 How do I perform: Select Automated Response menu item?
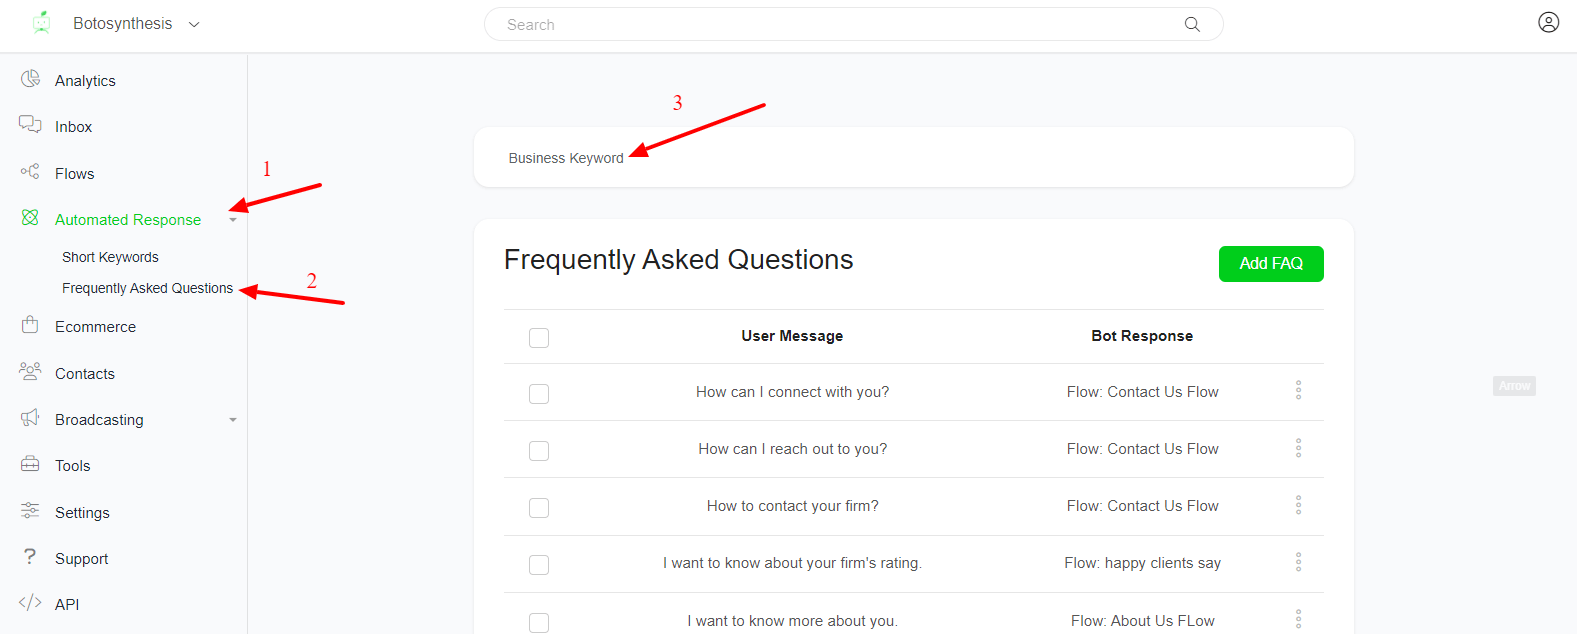click(x=128, y=220)
